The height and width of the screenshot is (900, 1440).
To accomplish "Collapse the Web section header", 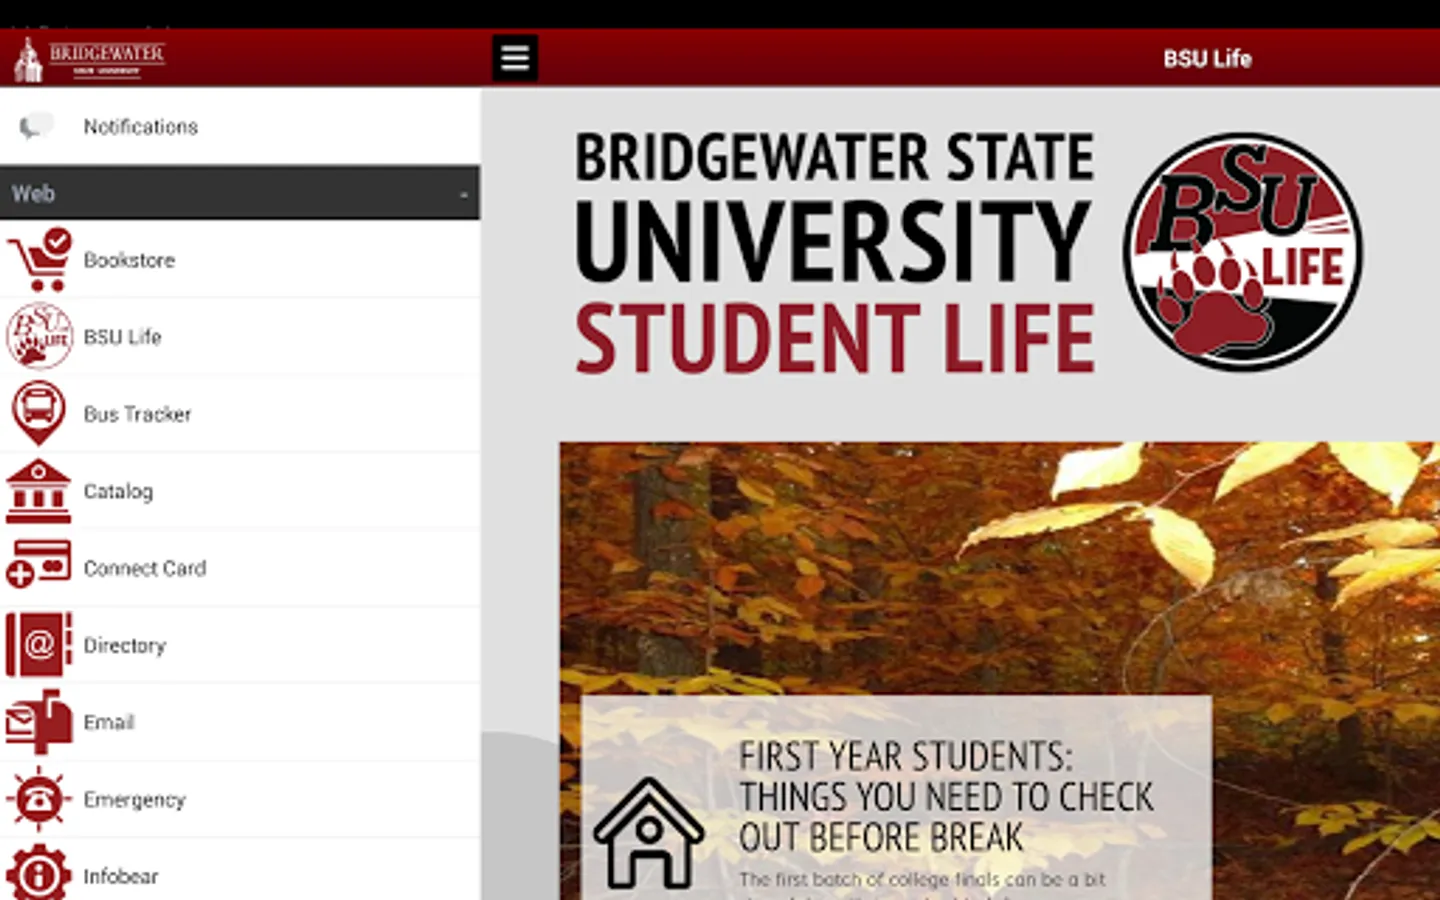I will (240, 193).
